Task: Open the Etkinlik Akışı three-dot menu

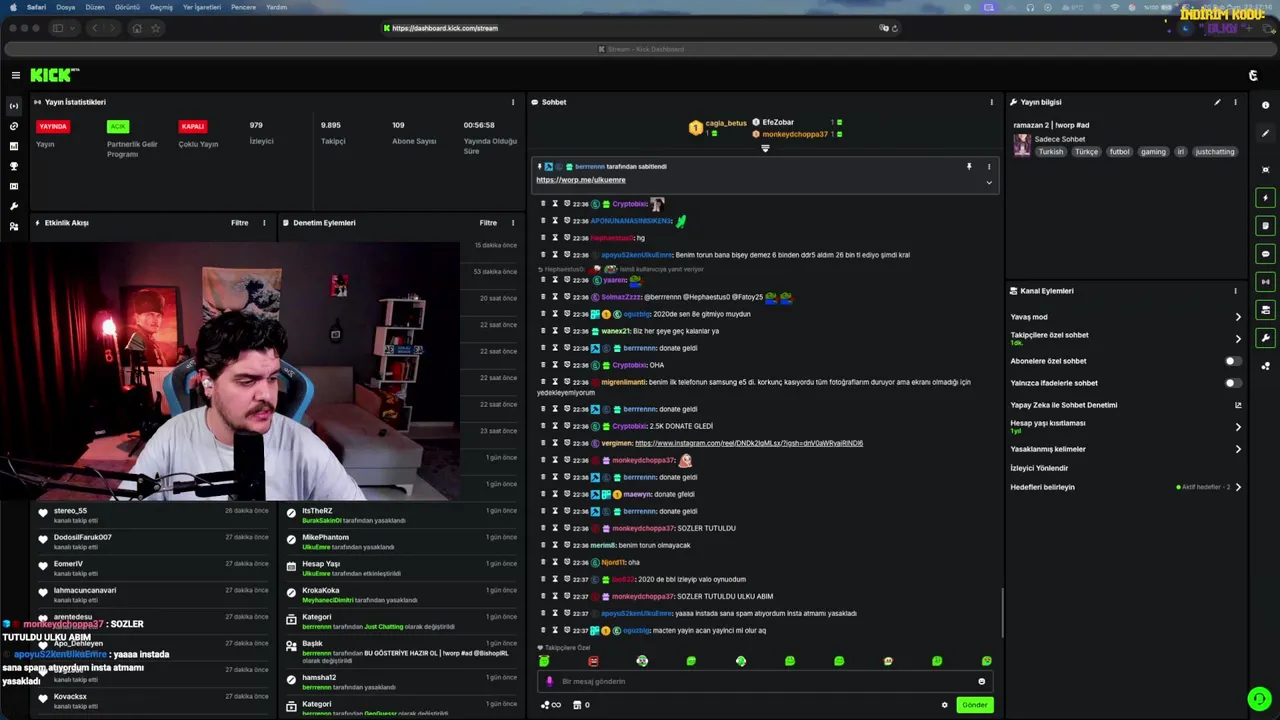Action: click(x=264, y=223)
